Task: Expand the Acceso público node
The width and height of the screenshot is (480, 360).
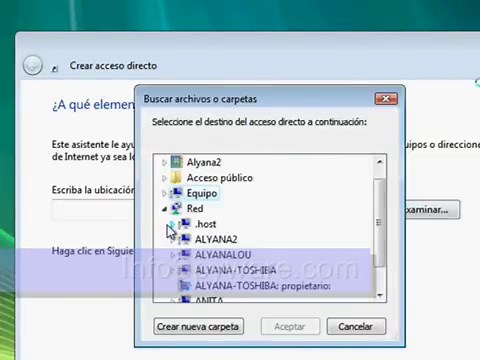Action: 164,178
